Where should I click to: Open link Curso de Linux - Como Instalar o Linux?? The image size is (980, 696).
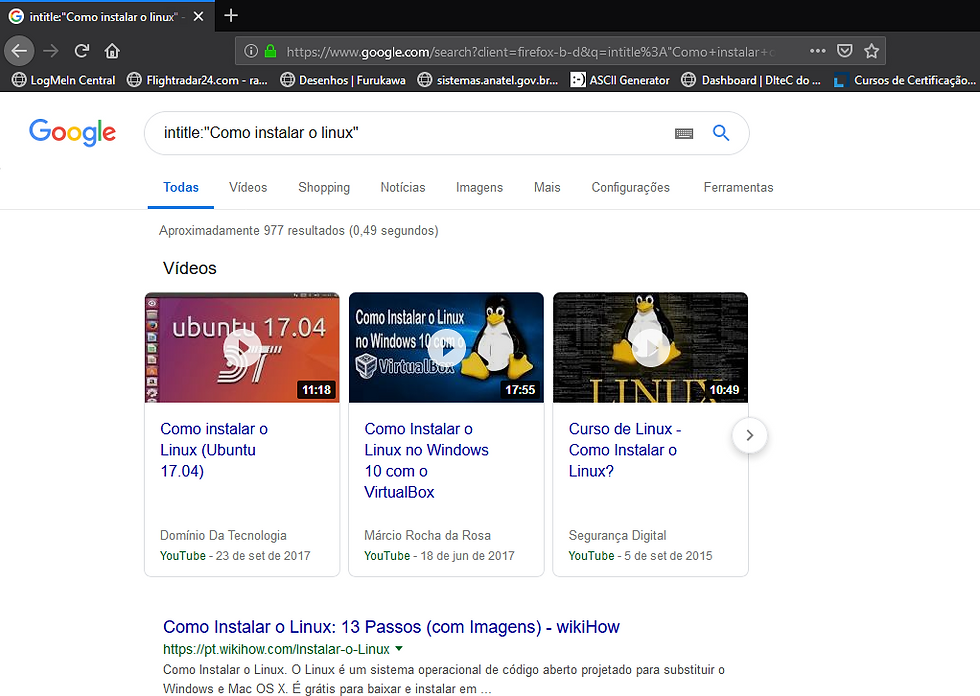[624, 450]
